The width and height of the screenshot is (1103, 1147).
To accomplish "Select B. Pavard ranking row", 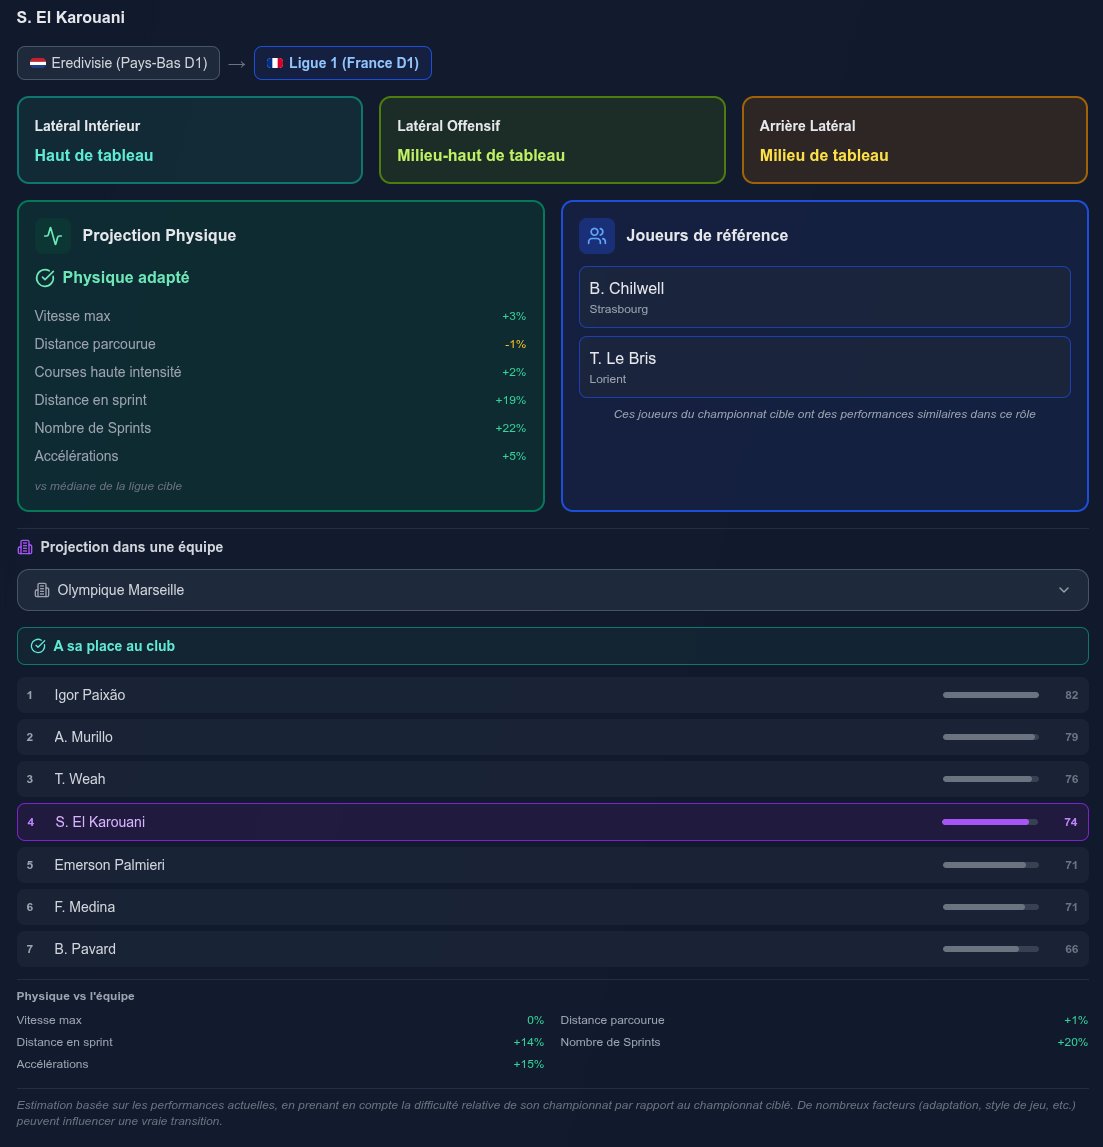I will [552, 949].
